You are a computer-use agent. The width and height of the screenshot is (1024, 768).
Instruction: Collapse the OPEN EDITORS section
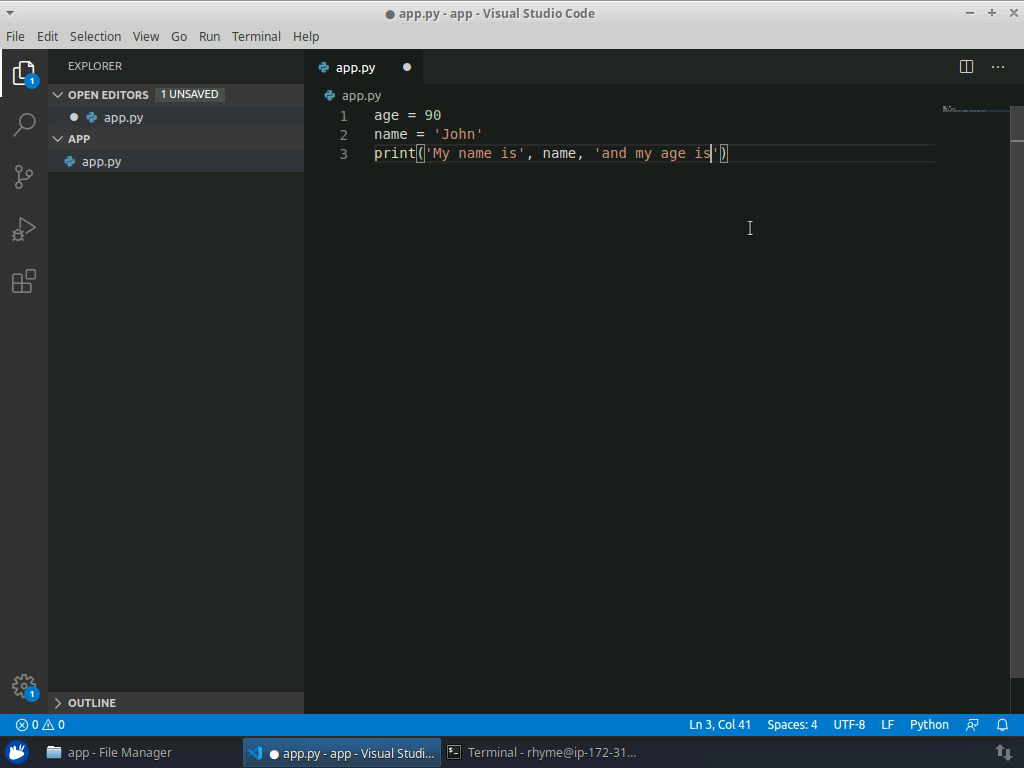pos(57,95)
